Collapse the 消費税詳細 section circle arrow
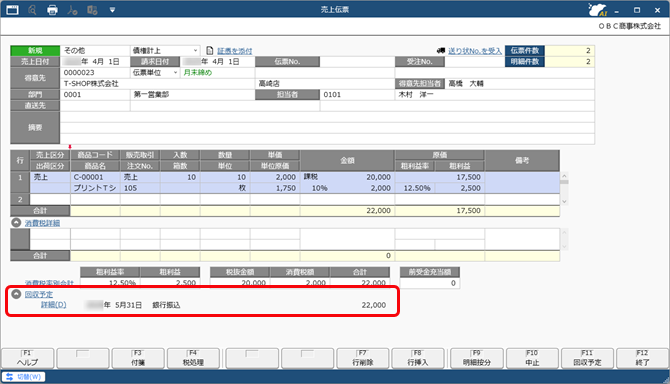This screenshot has width=670, height=384. coord(16,223)
